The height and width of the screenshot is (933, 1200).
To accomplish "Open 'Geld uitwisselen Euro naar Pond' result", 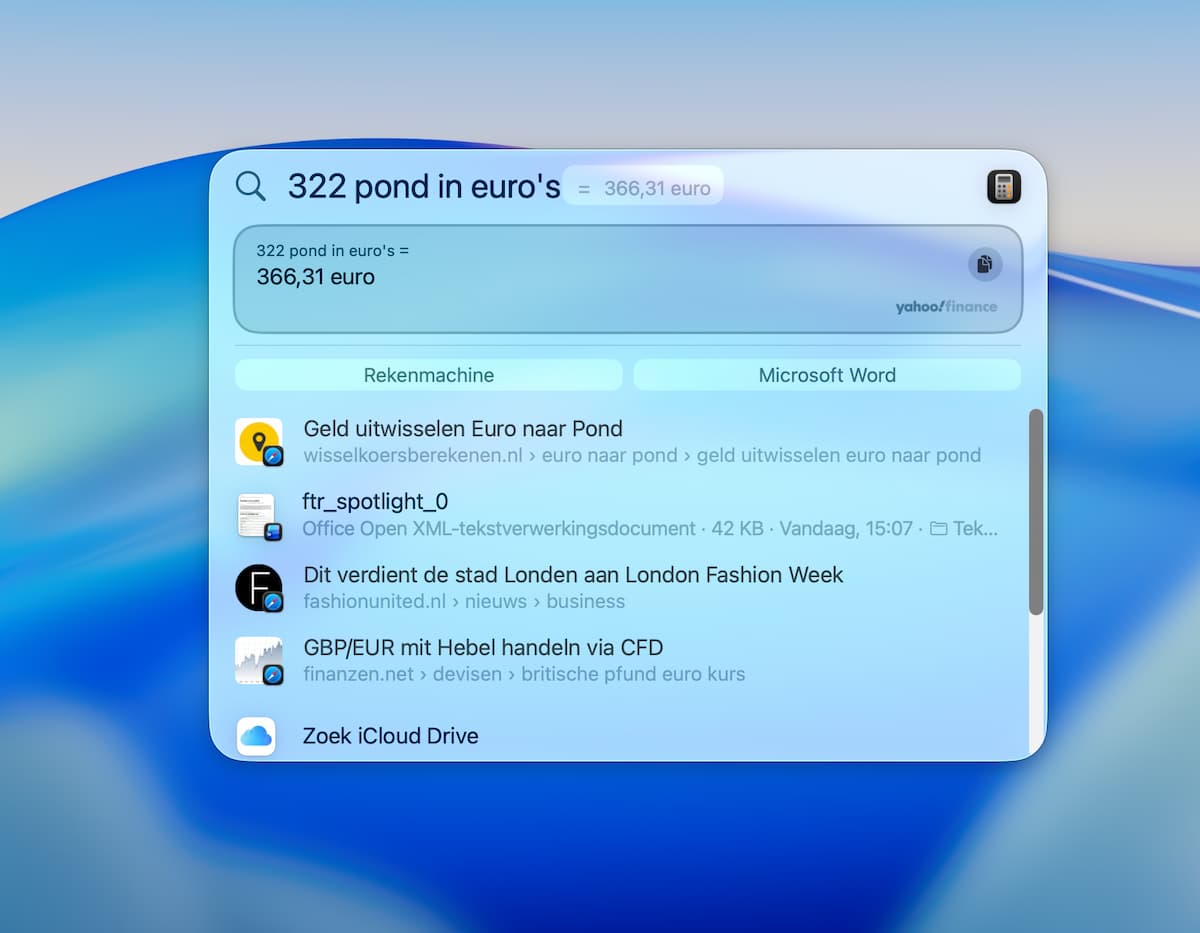I will pyautogui.click(x=463, y=429).
